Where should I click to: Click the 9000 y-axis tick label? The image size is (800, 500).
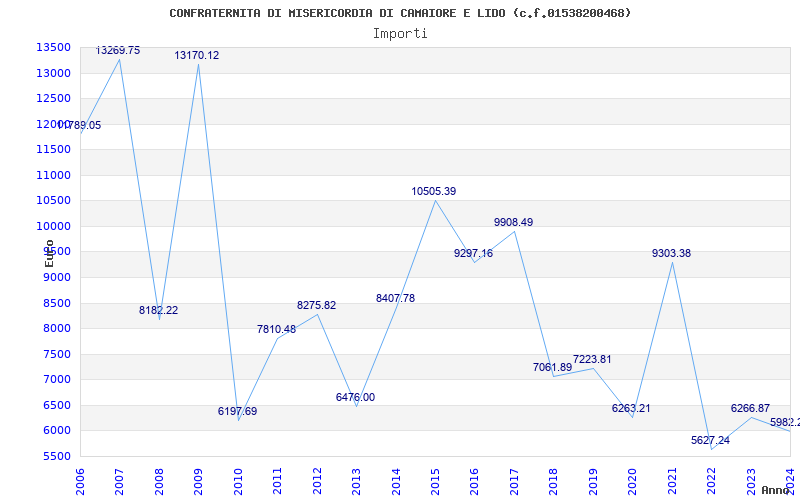point(56,278)
